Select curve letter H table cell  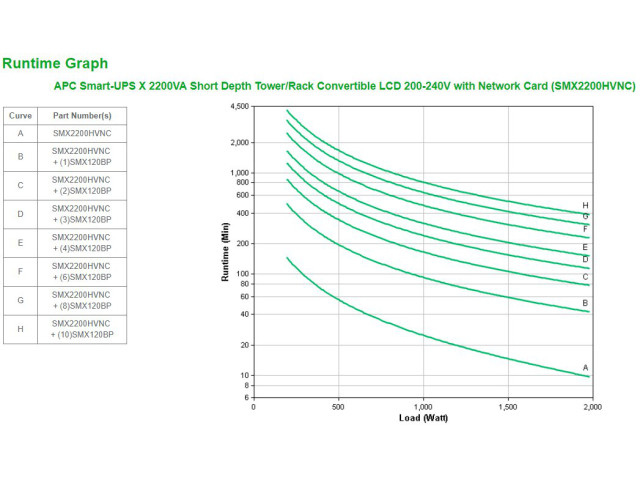(x=20, y=329)
